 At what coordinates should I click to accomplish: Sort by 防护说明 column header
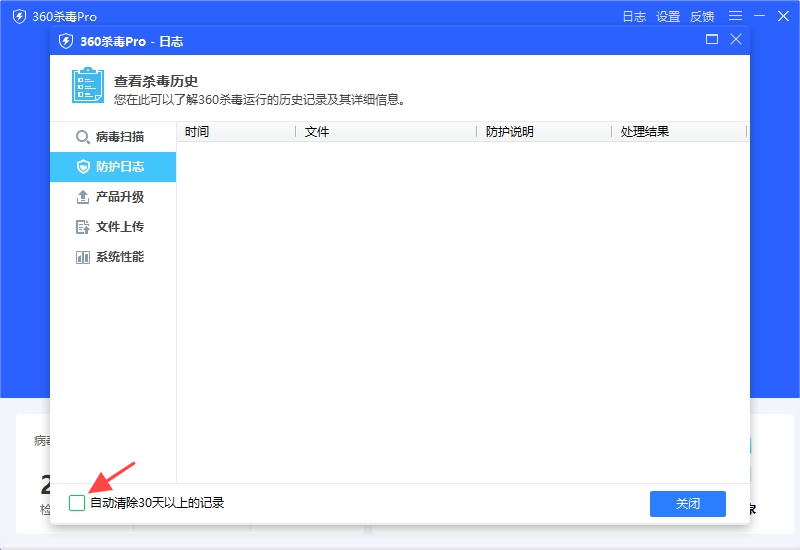tap(544, 132)
